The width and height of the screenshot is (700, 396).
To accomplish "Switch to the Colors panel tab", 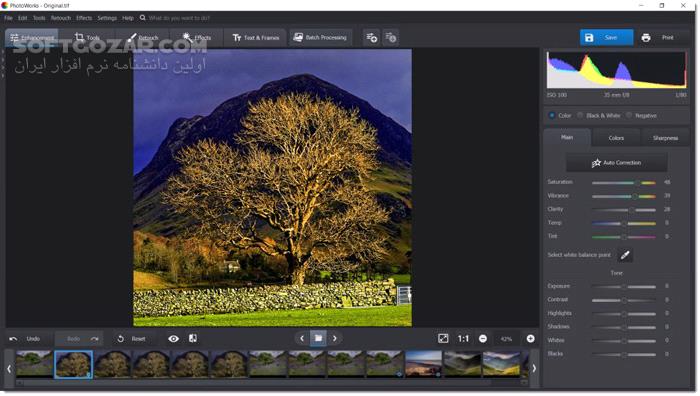I will (x=616, y=138).
